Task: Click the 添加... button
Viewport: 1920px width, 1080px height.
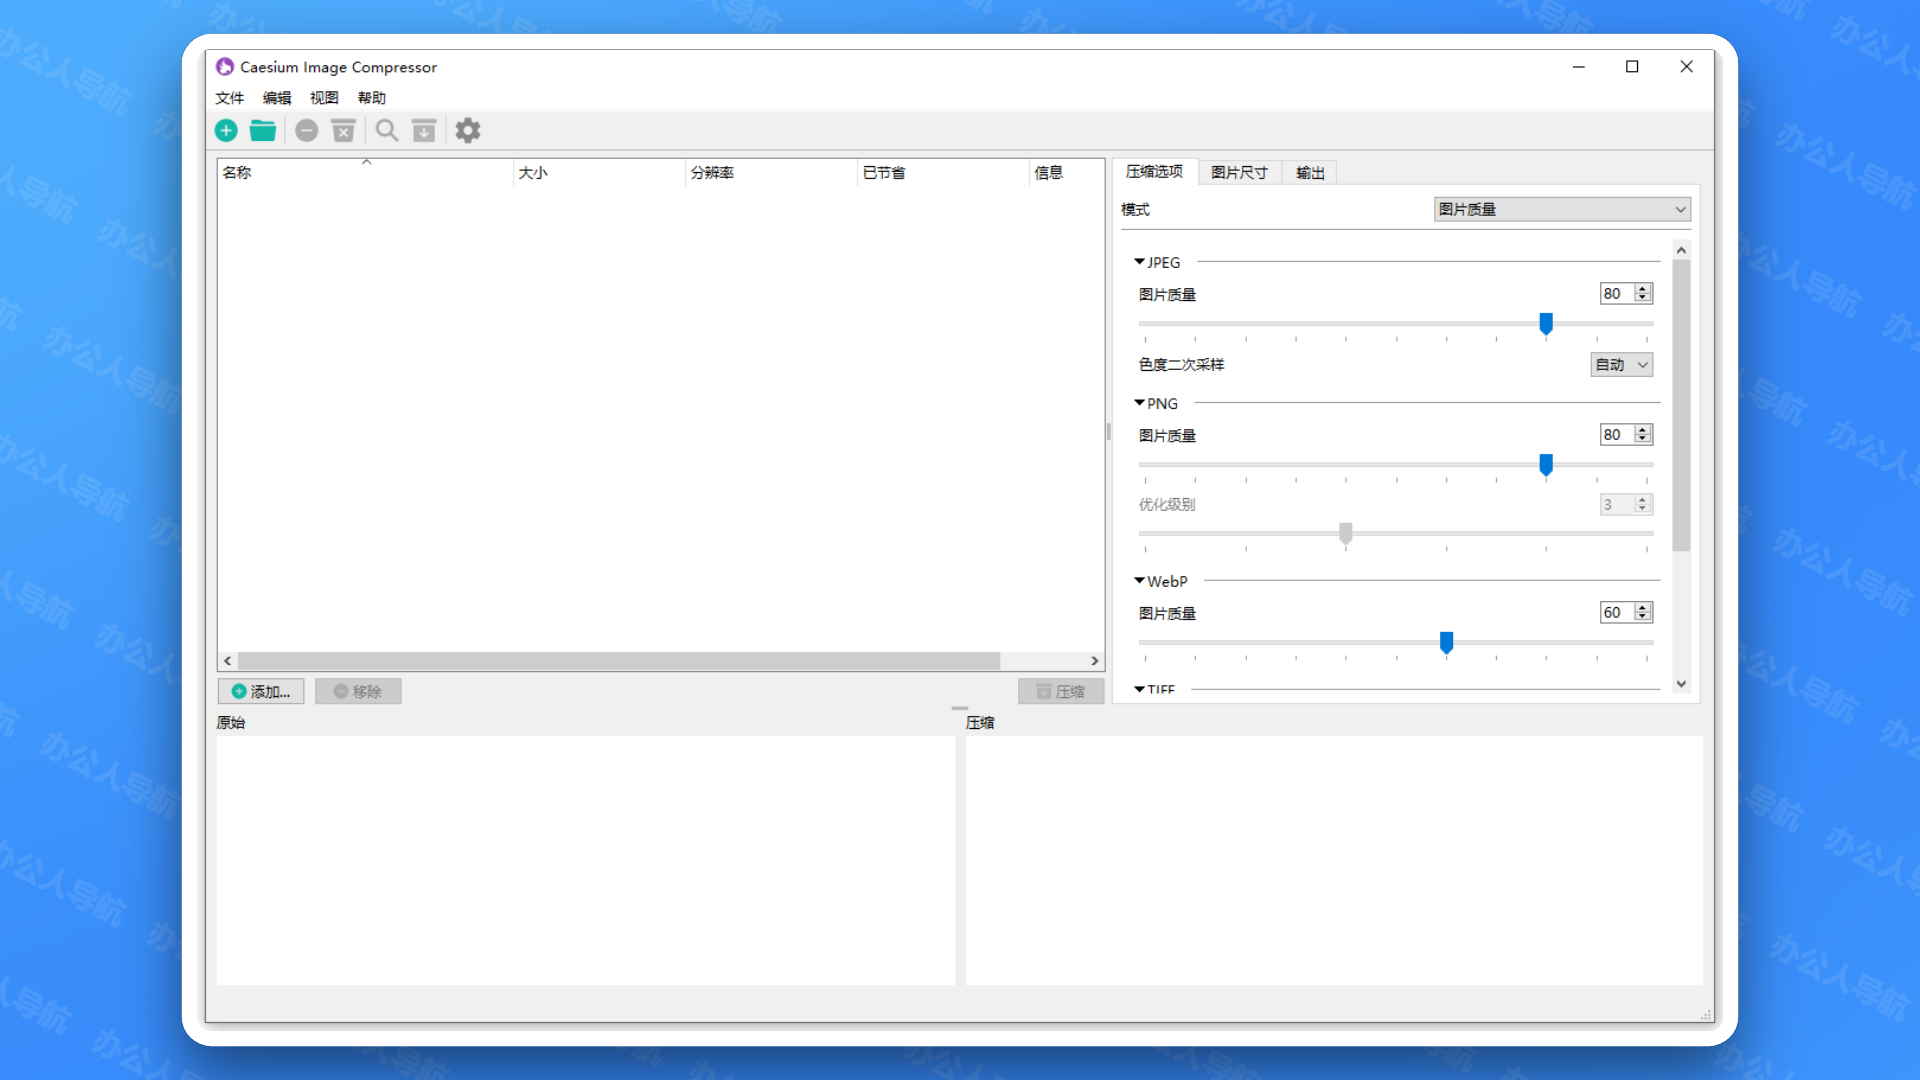Action: click(x=261, y=691)
